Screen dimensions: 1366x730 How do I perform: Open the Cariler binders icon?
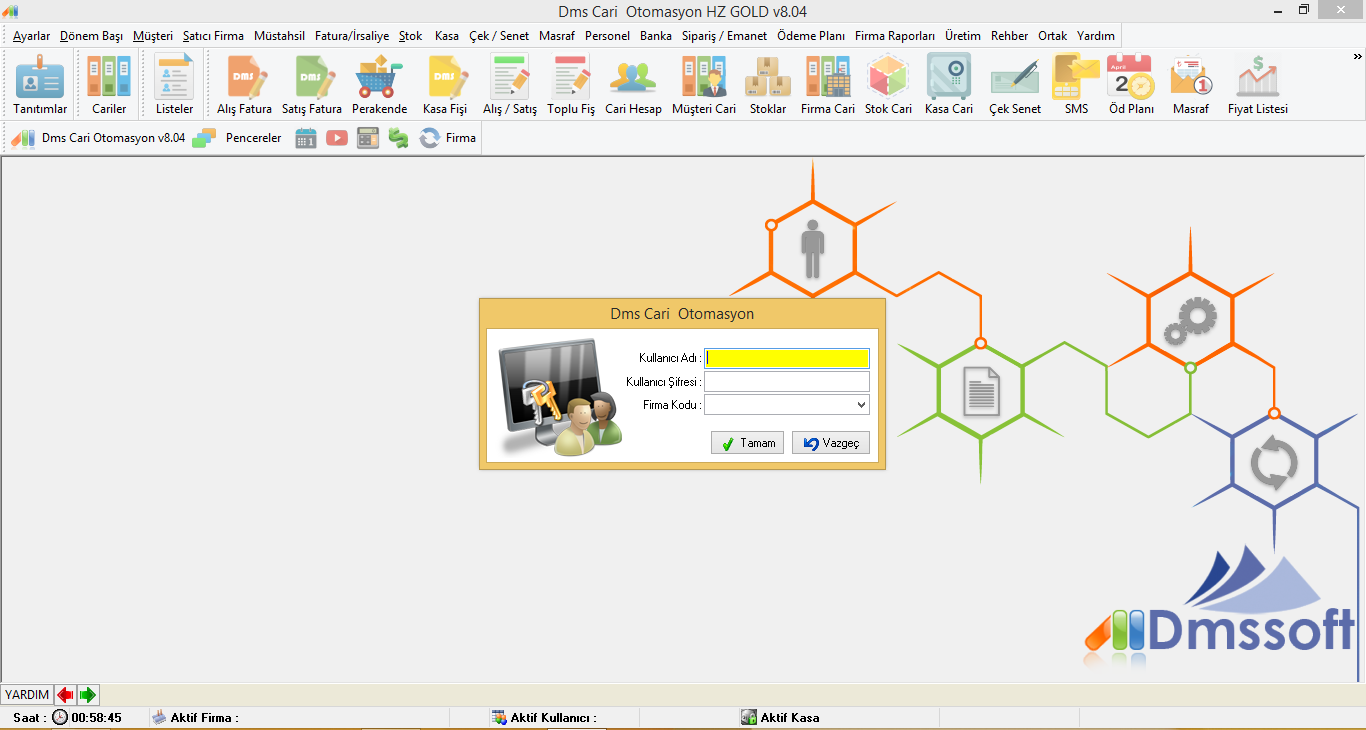point(109,85)
